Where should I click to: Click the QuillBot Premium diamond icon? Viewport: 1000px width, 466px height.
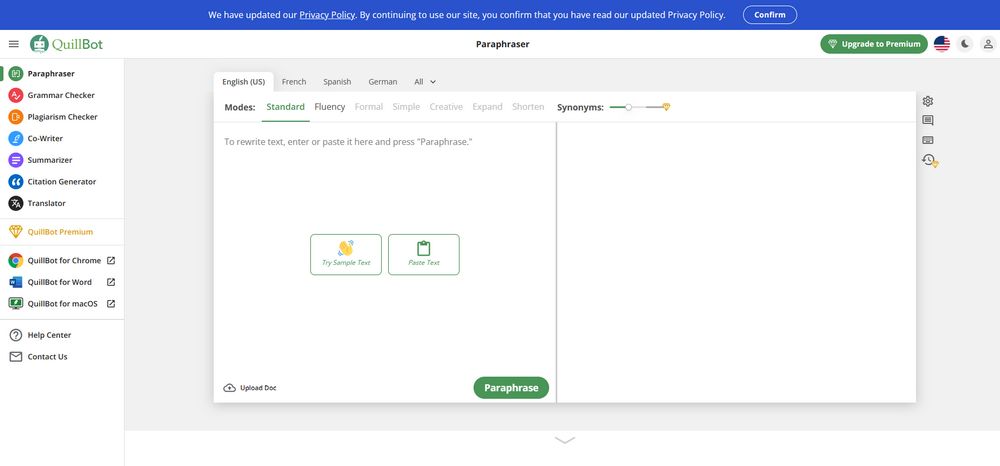point(16,232)
